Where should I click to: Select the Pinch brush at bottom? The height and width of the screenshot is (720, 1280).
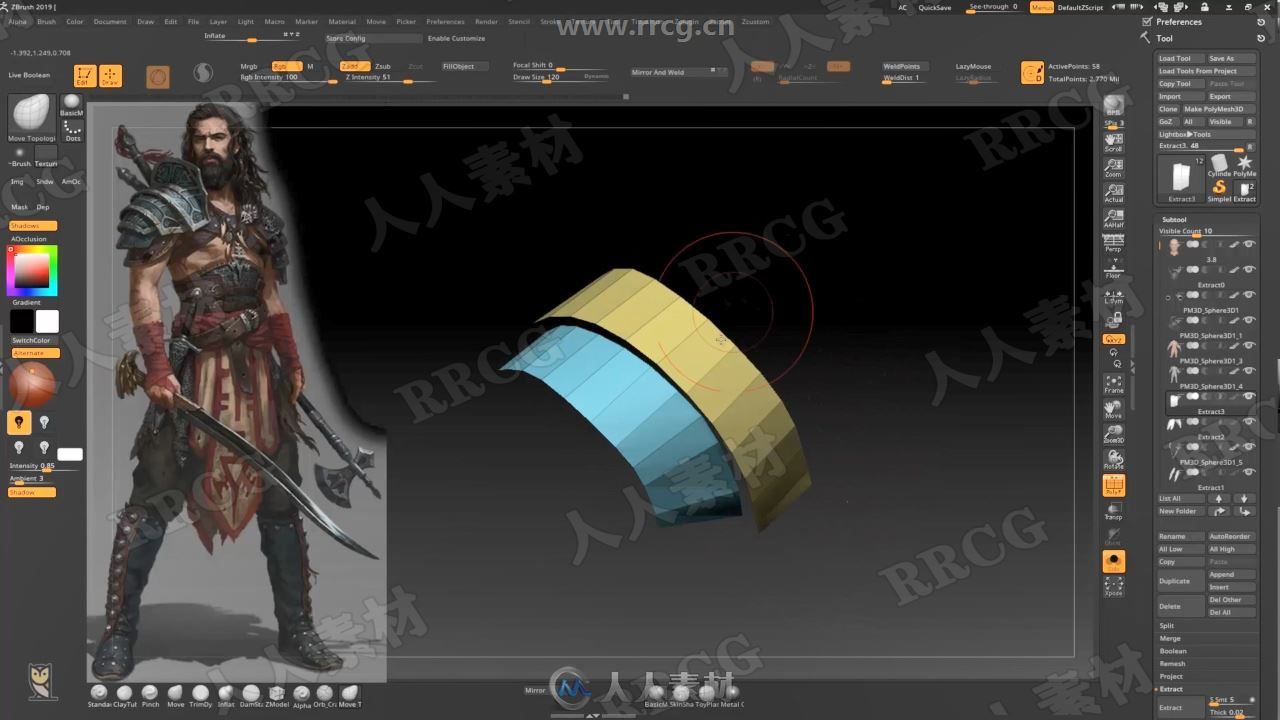(149, 694)
